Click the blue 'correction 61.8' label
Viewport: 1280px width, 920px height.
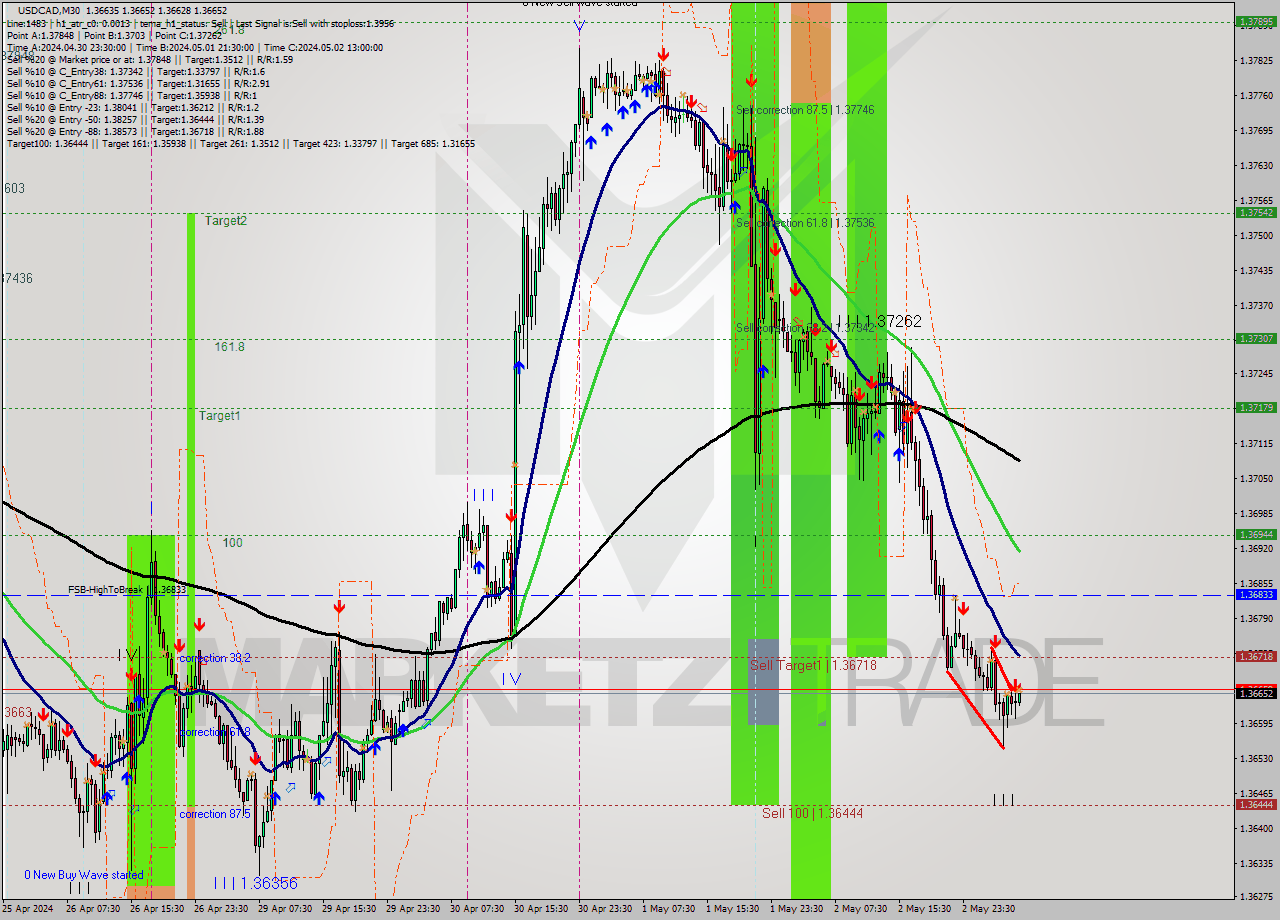tap(214, 732)
